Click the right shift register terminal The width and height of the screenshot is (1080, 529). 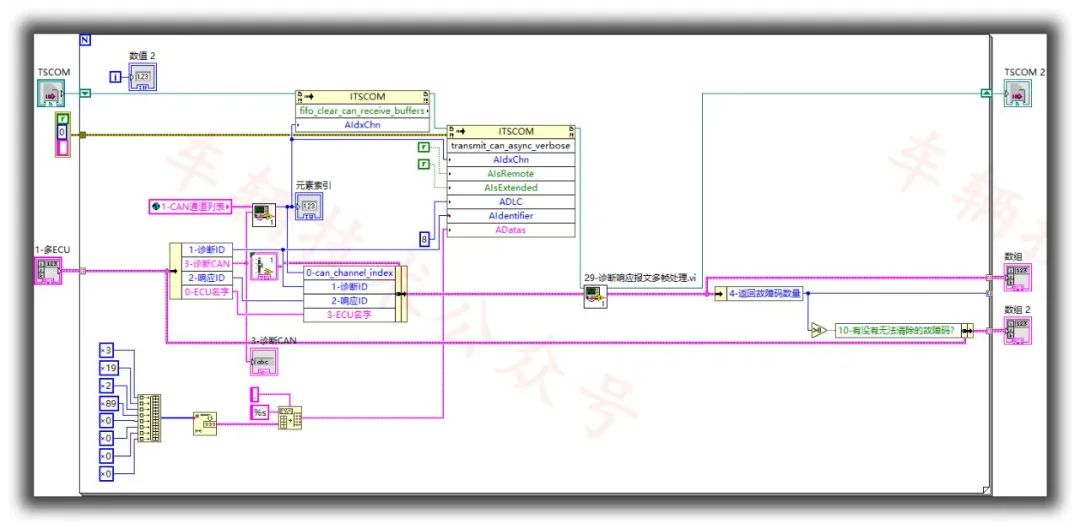[x=986, y=93]
